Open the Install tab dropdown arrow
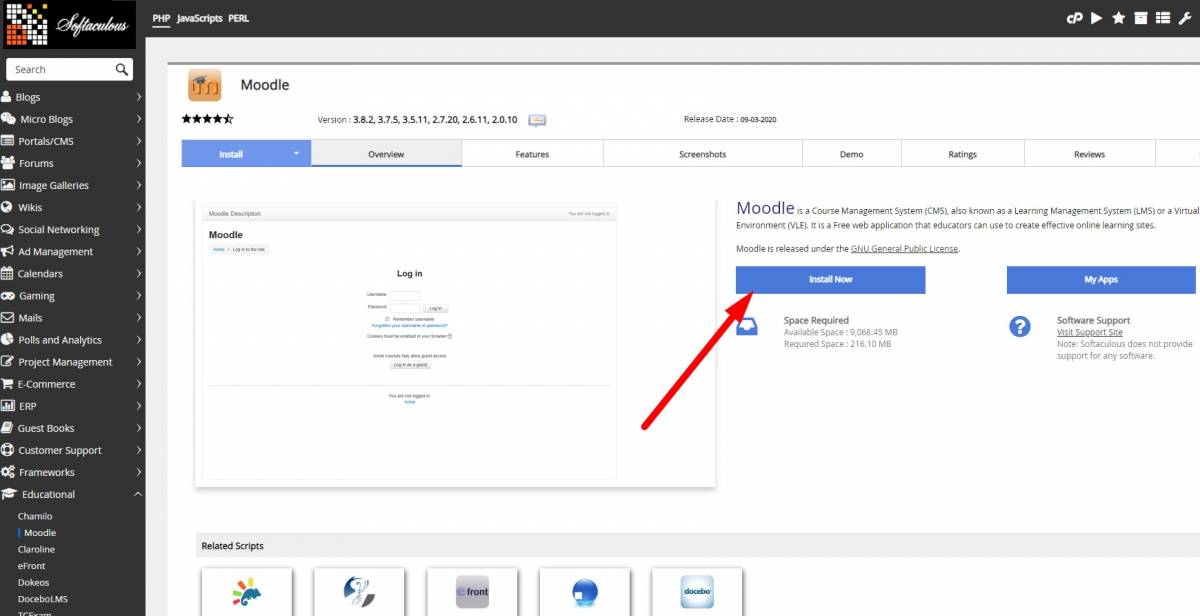The height and width of the screenshot is (616, 1200). coord(297,154)
